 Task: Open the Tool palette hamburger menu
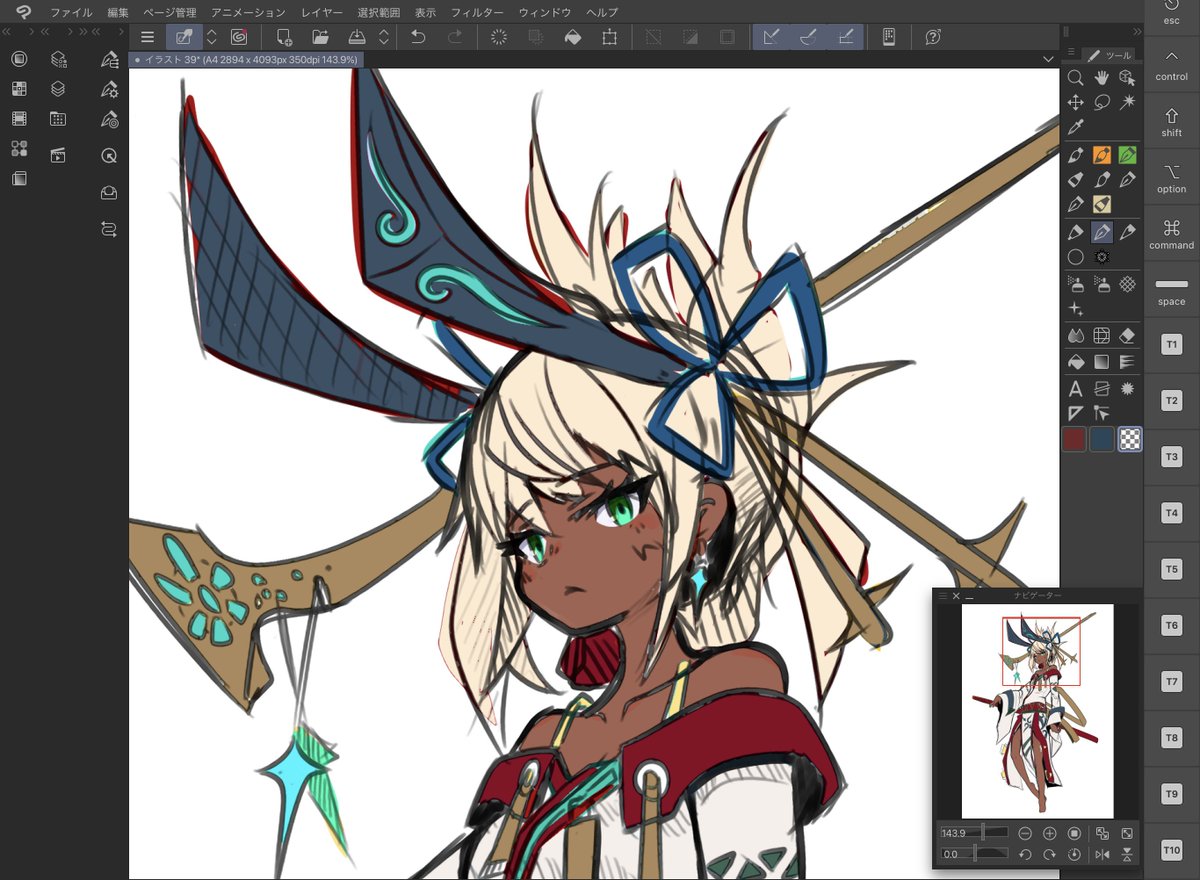point(1072,52)
